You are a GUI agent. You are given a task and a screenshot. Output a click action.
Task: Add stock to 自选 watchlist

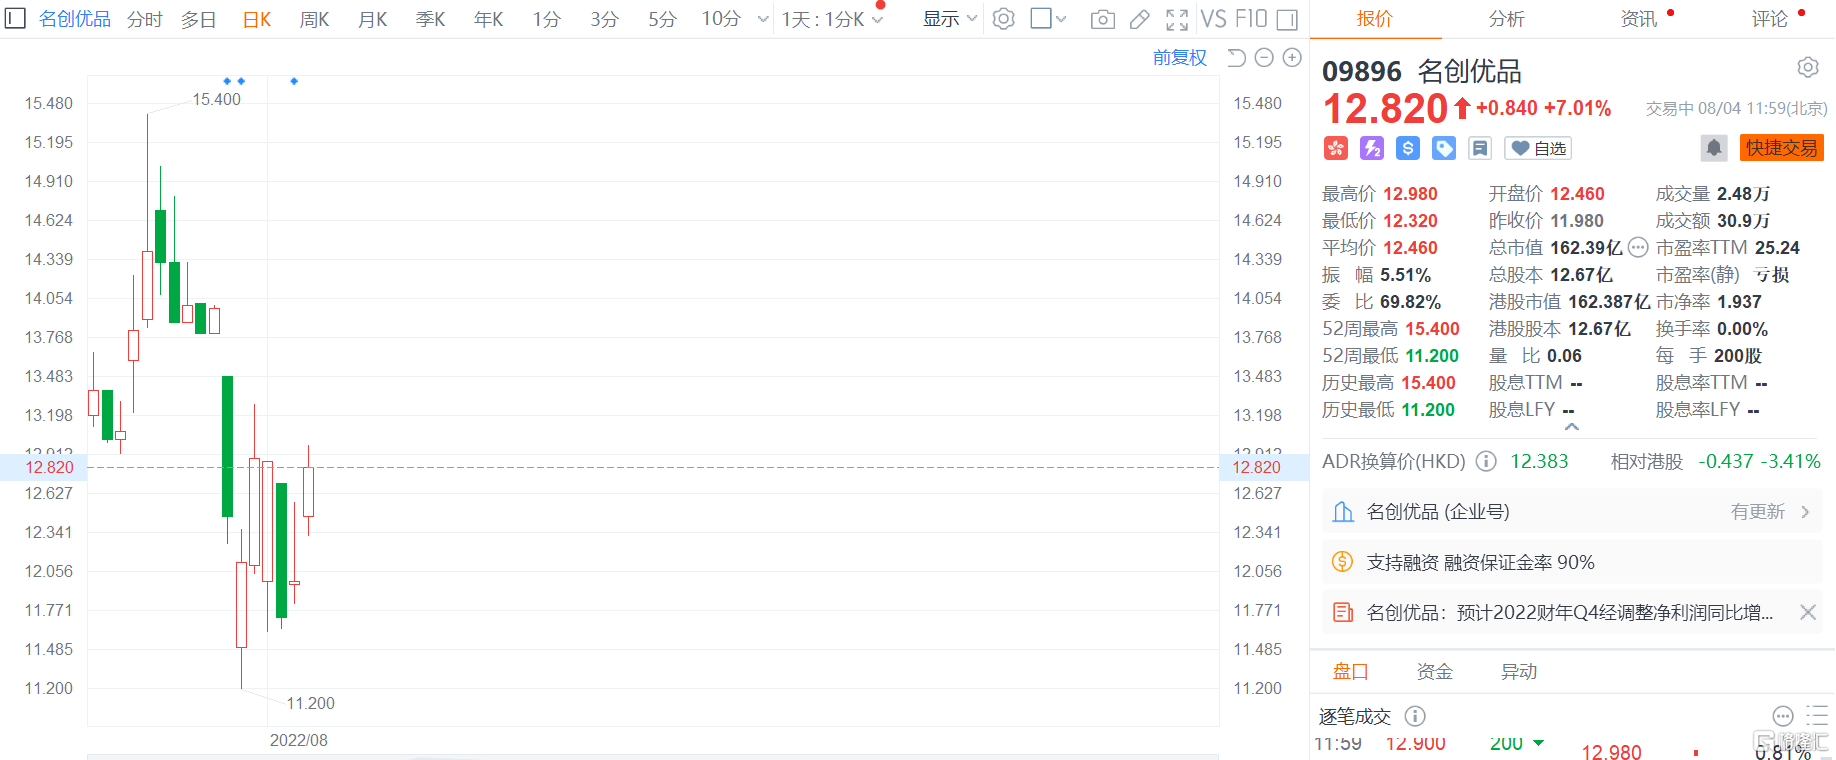pyautogui.click(x=1538, y=148)
